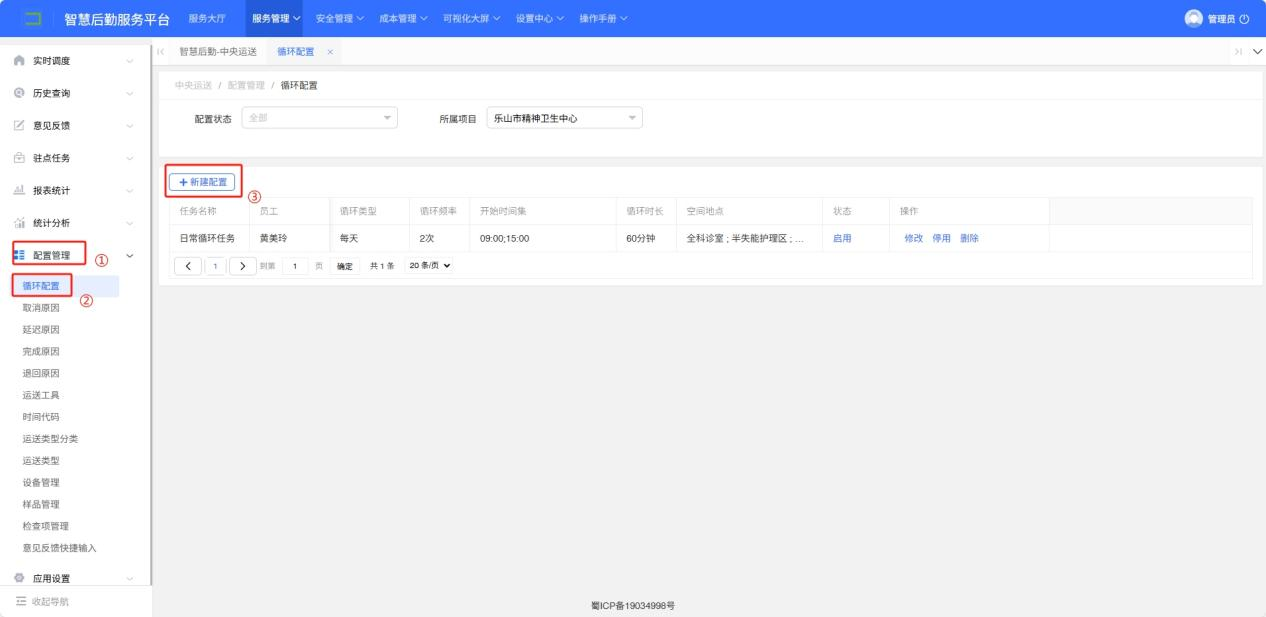Open the 设置中心 top menu
1266x617 pixels.
tap(540, 19)
